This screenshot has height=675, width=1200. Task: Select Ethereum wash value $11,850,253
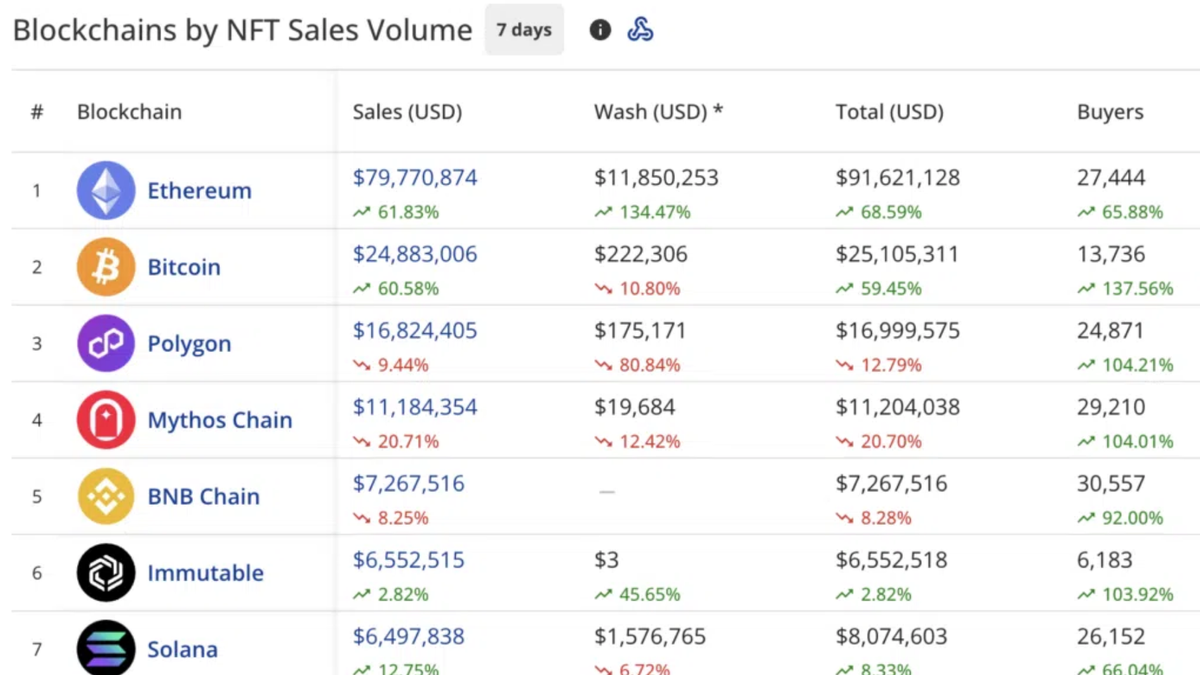pyautogui.click(x=656, y=178)
